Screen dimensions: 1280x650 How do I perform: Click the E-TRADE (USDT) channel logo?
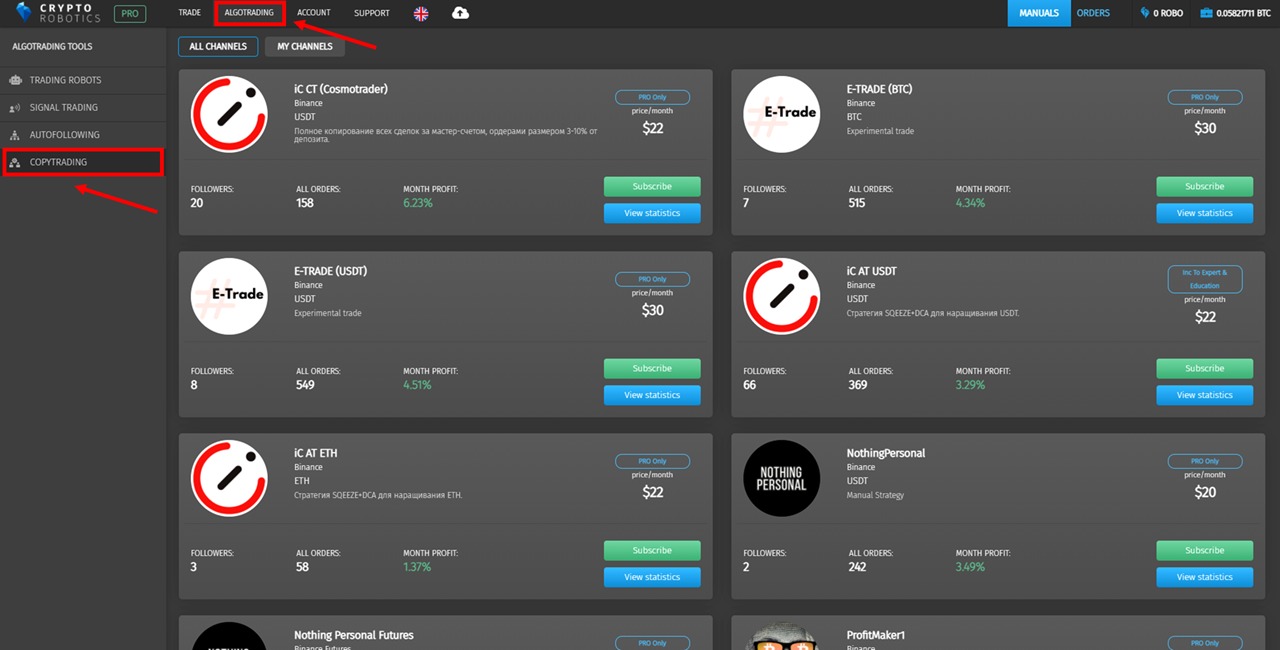click(229, 296)
